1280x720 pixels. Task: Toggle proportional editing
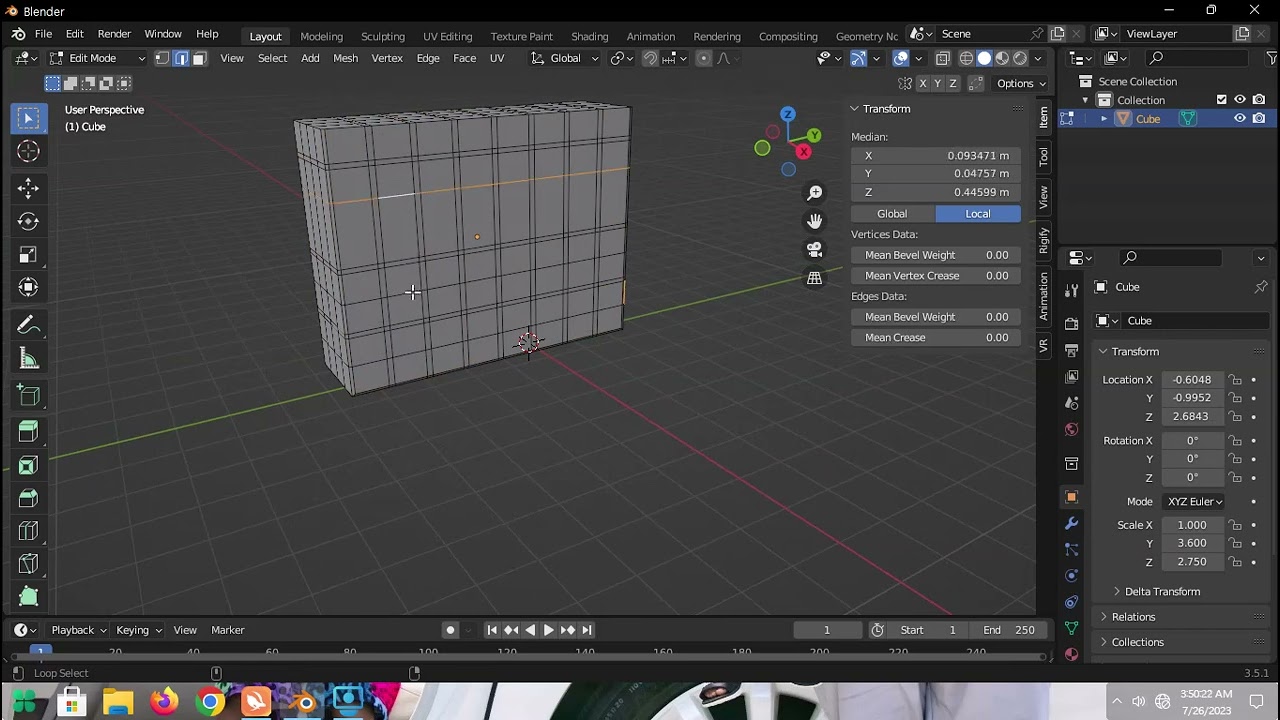(x=703, y=58)
